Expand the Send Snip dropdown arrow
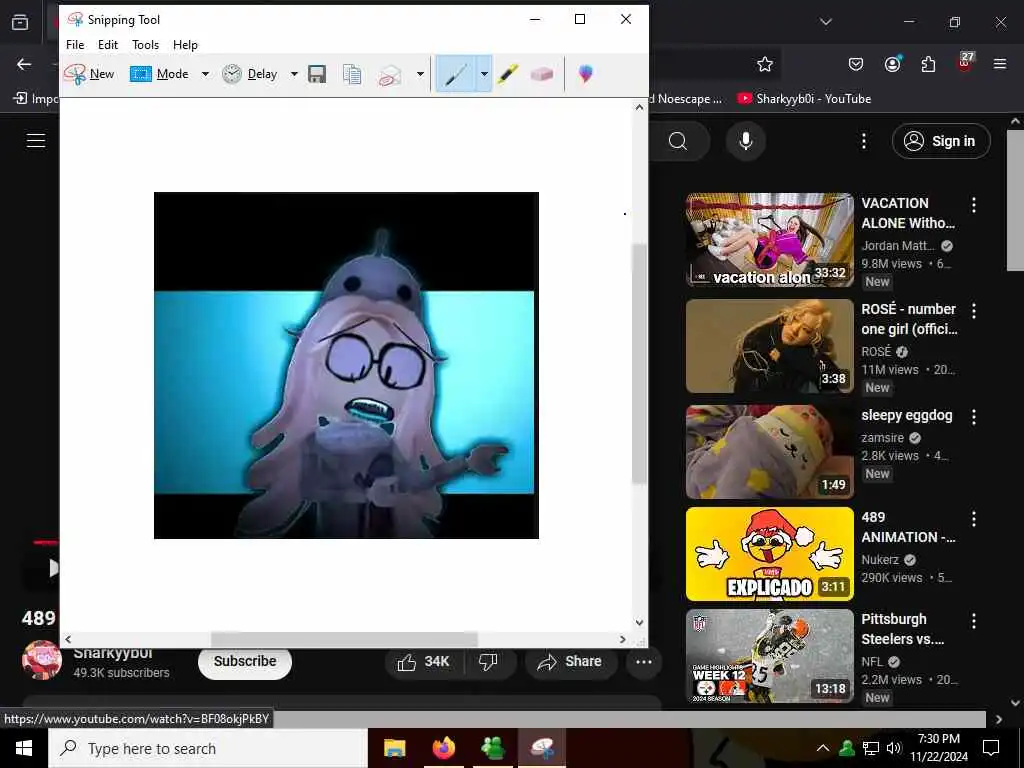1024x768 pixels. (420, 74)
